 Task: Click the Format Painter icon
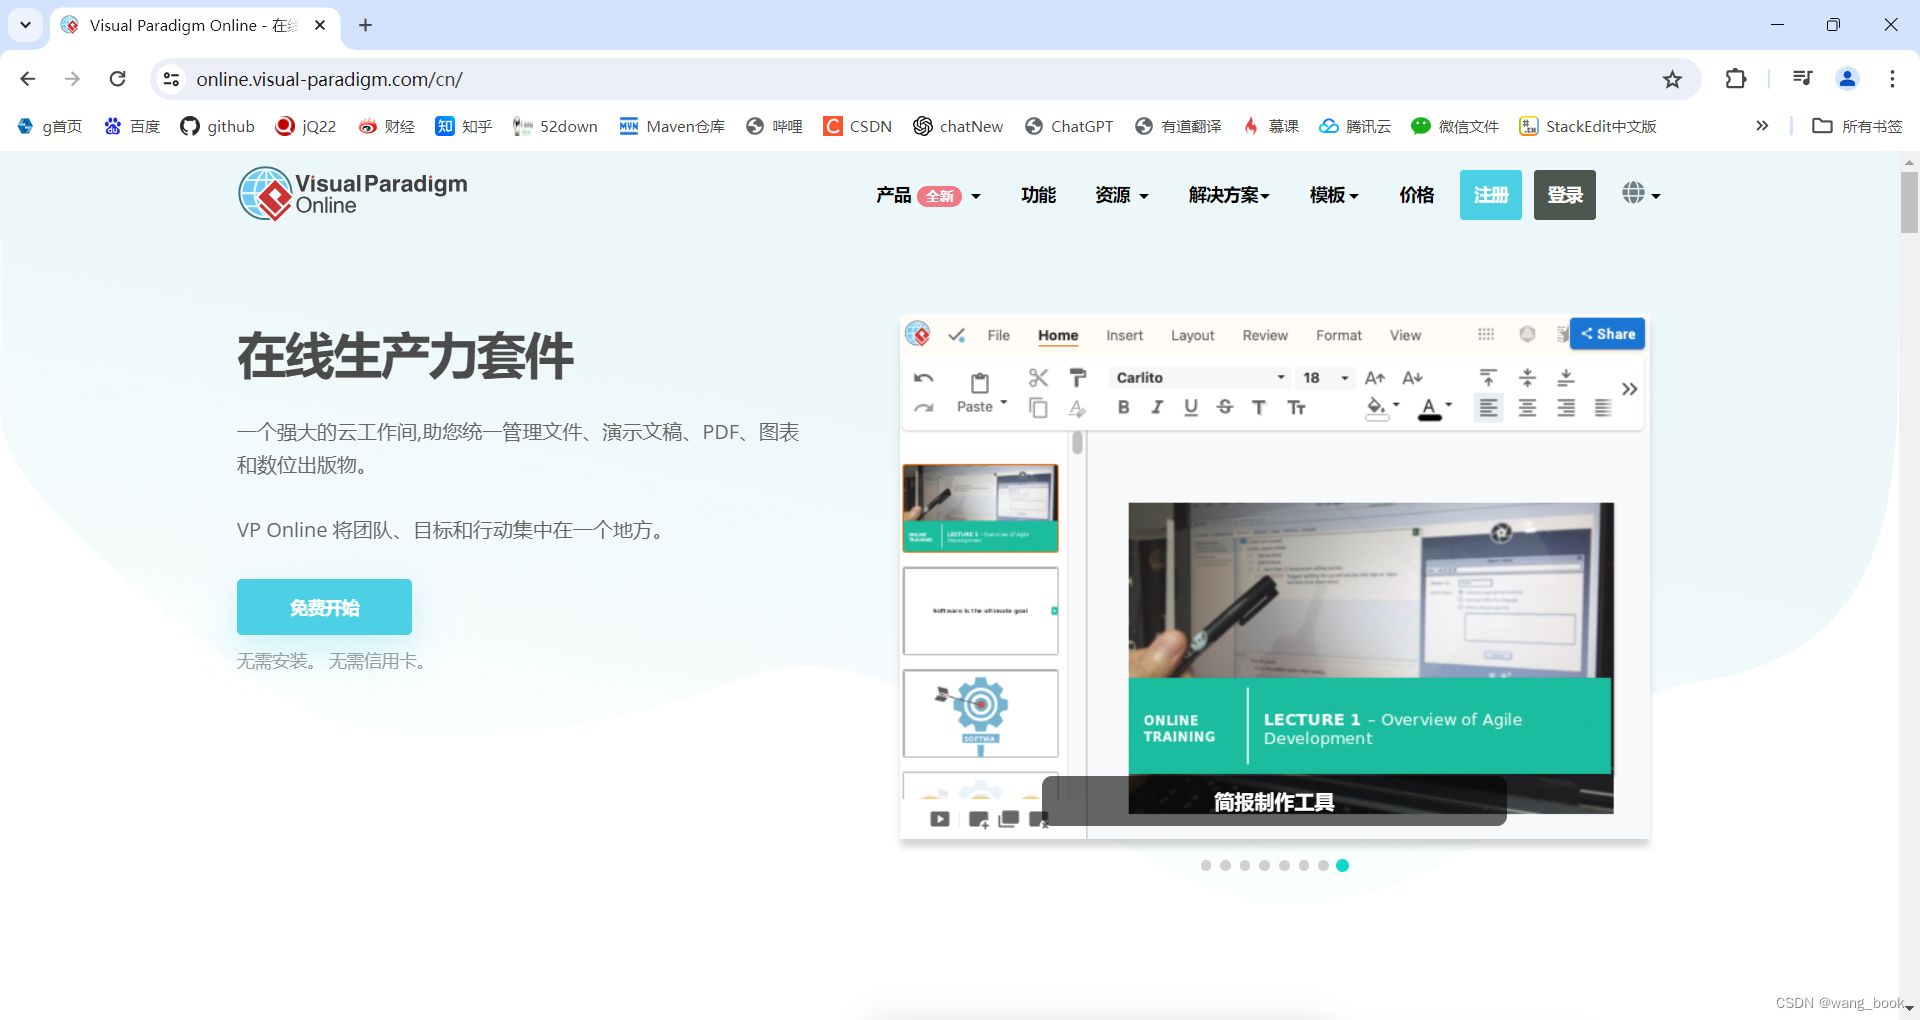1078,378
